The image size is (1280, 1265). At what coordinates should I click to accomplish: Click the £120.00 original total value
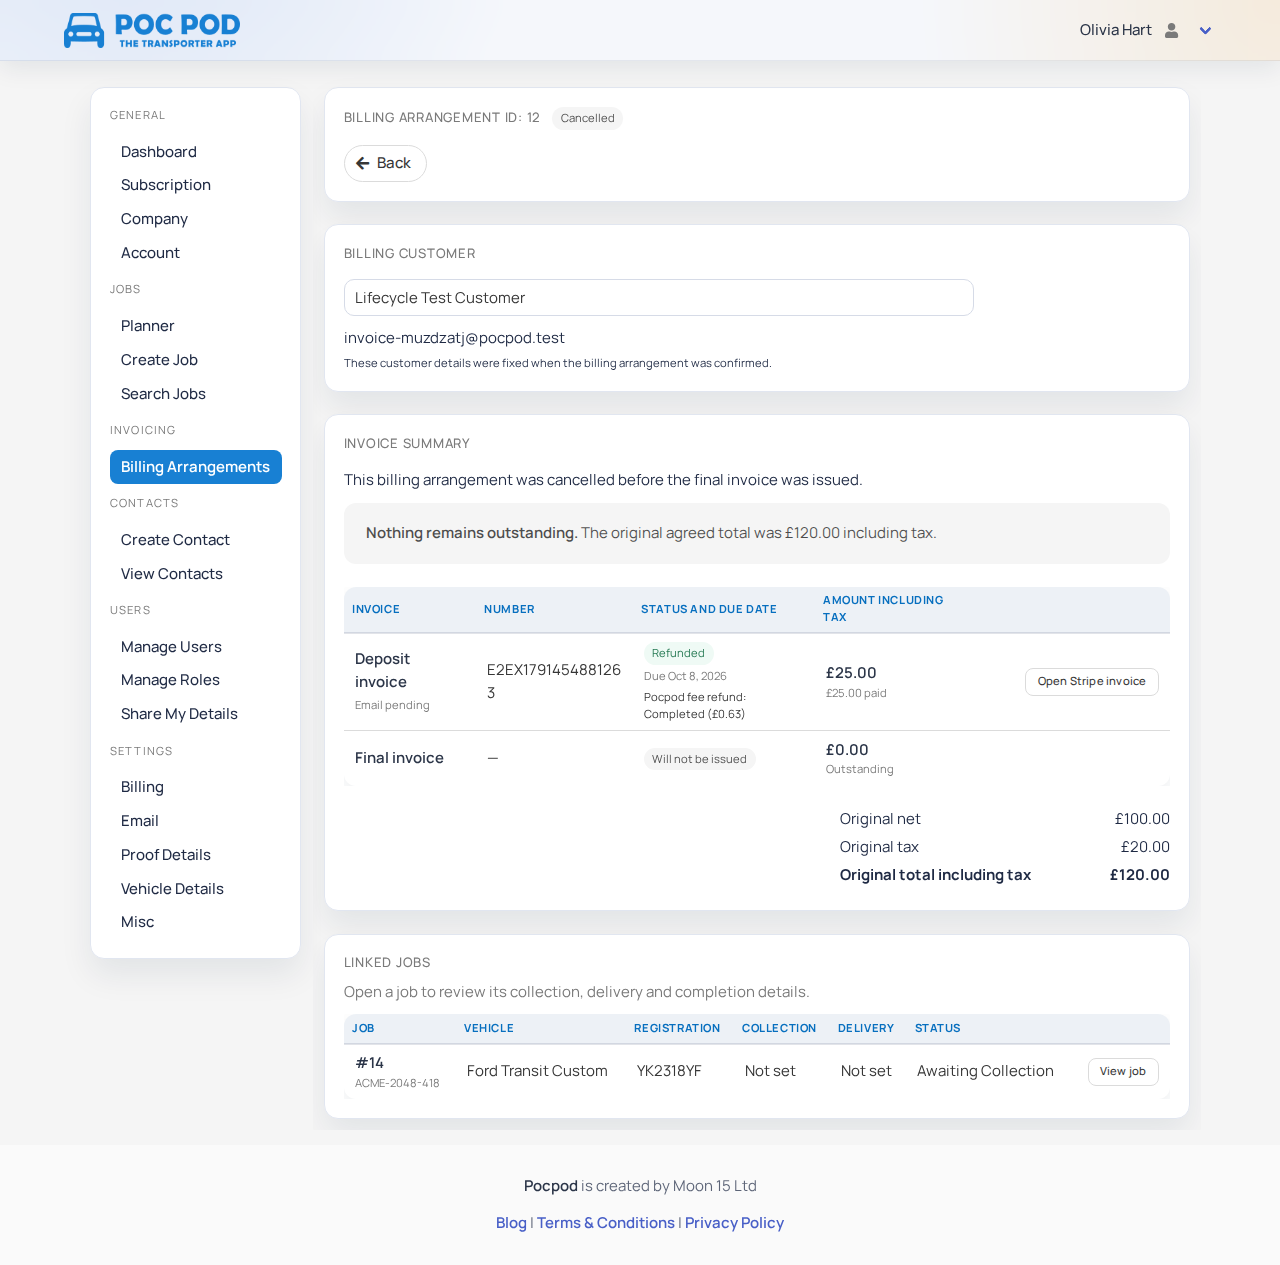pyautogui.click(x=1139, y=875)
